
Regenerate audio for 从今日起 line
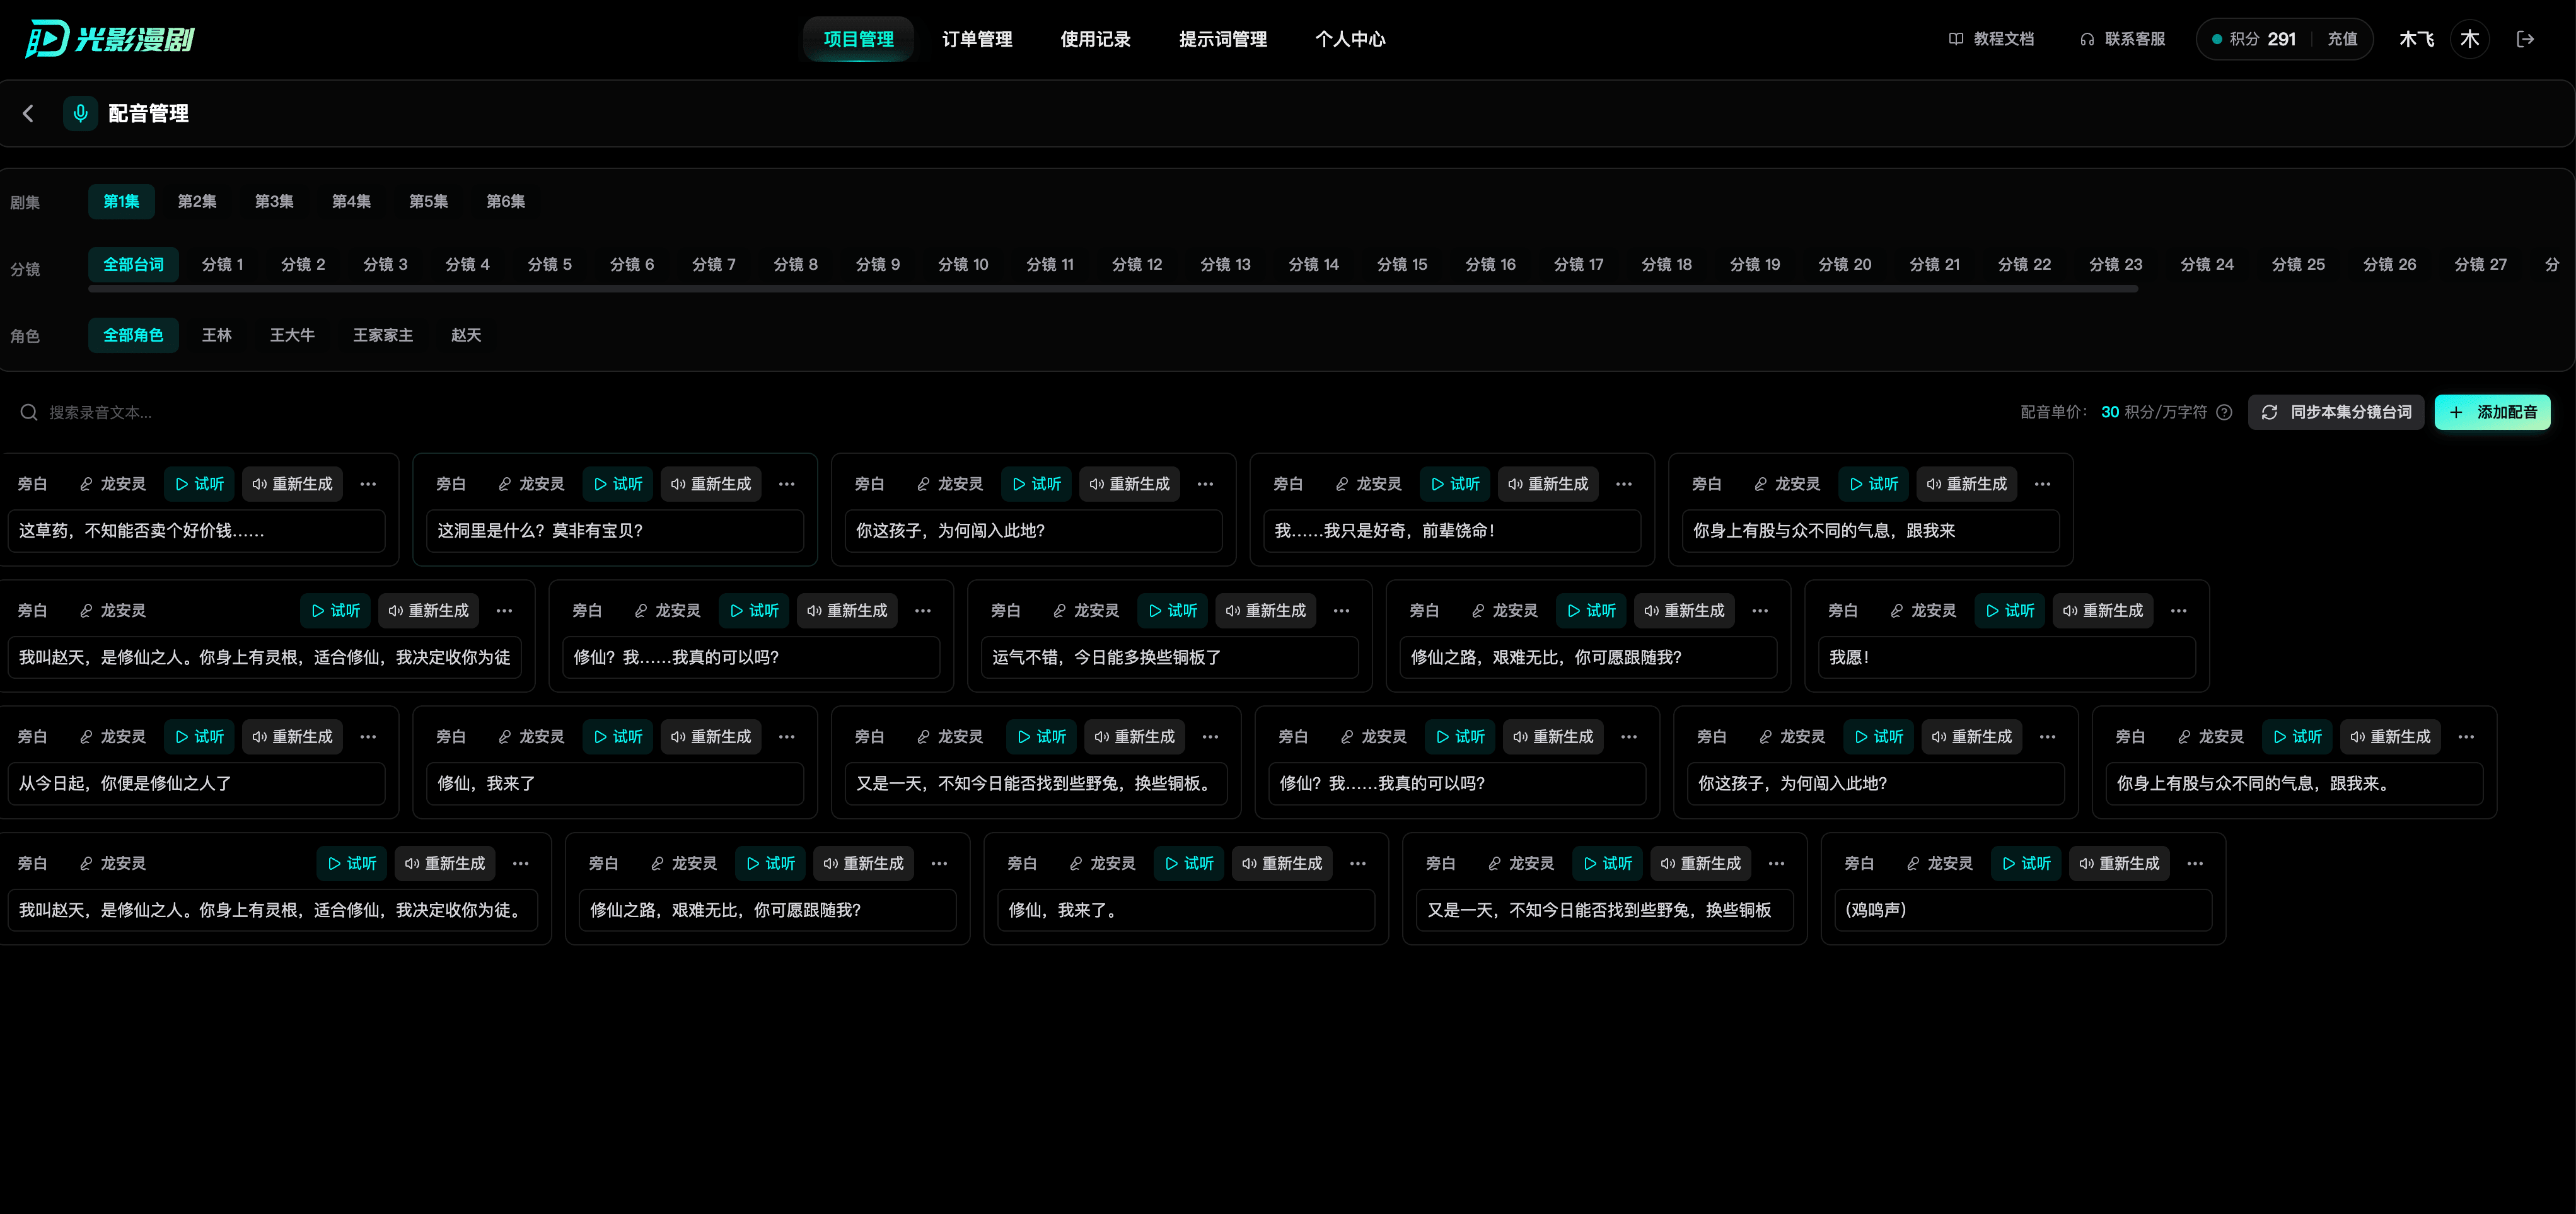point(292,737)
